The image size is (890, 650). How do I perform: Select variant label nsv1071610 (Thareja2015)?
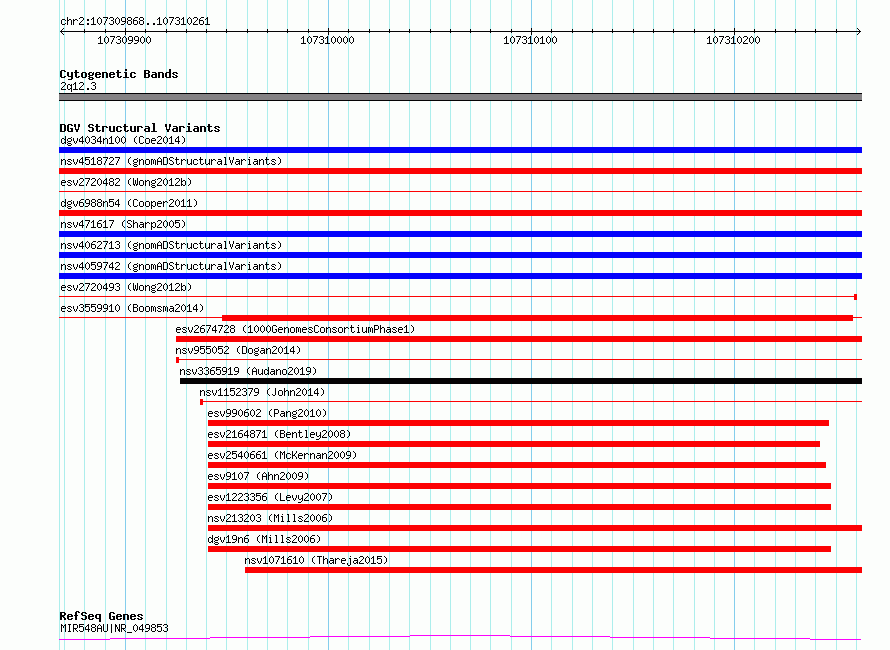click(x=316, y=560)
